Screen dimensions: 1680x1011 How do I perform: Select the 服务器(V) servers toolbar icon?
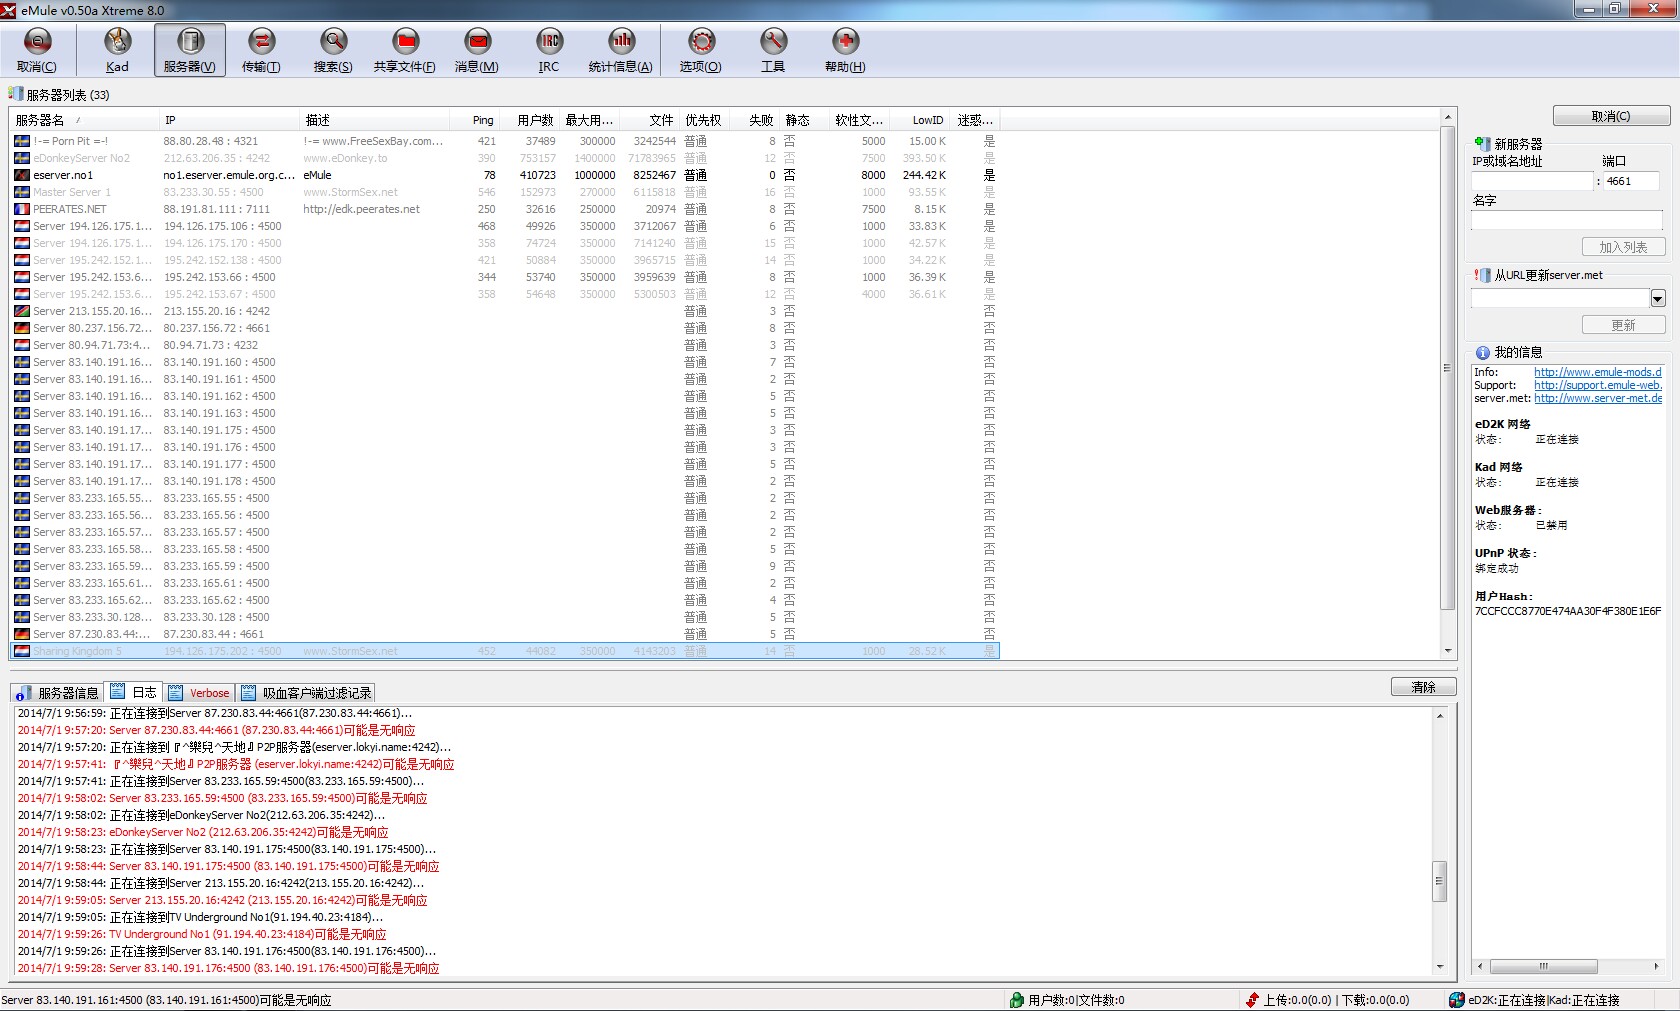coord(190,50)
